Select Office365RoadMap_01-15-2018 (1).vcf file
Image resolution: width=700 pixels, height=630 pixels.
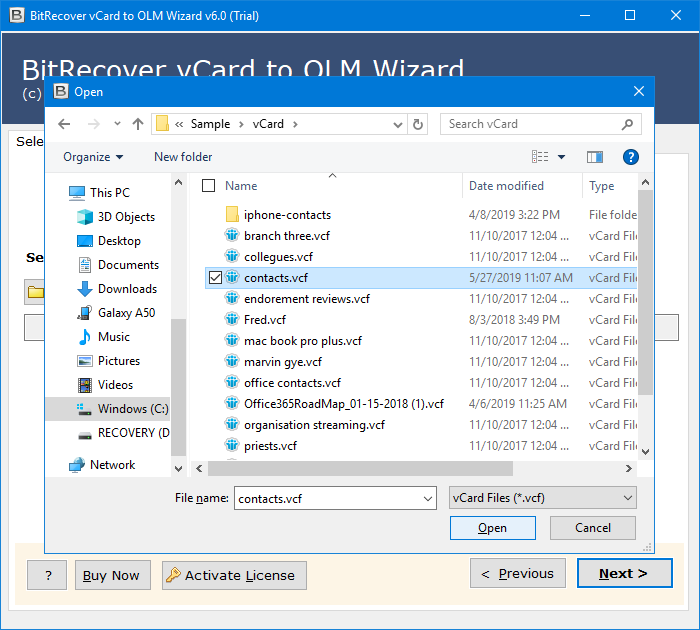click(x=344, y=404)
